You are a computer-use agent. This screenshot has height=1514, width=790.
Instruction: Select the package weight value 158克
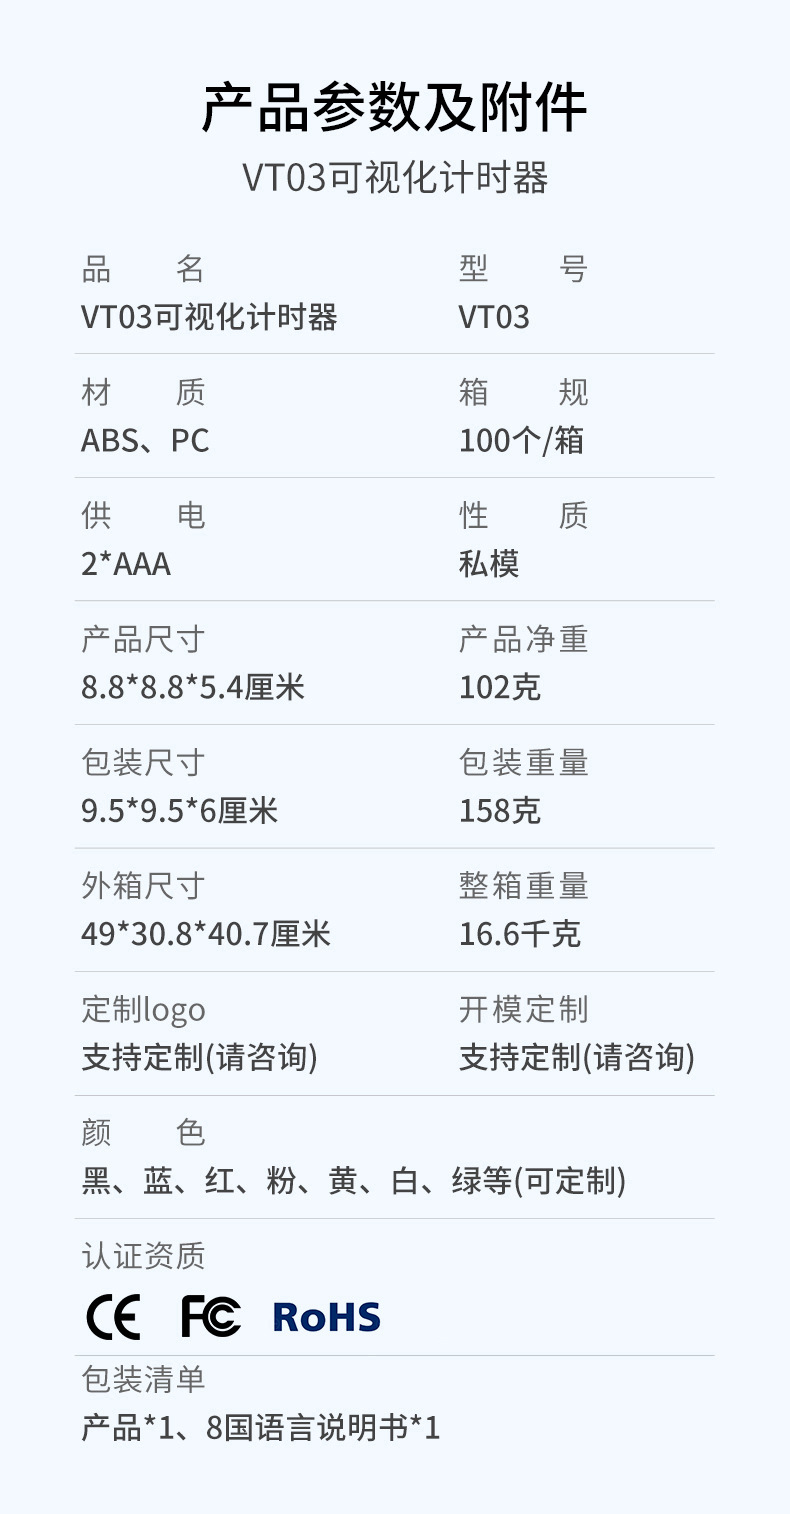(x=500, y=811)
